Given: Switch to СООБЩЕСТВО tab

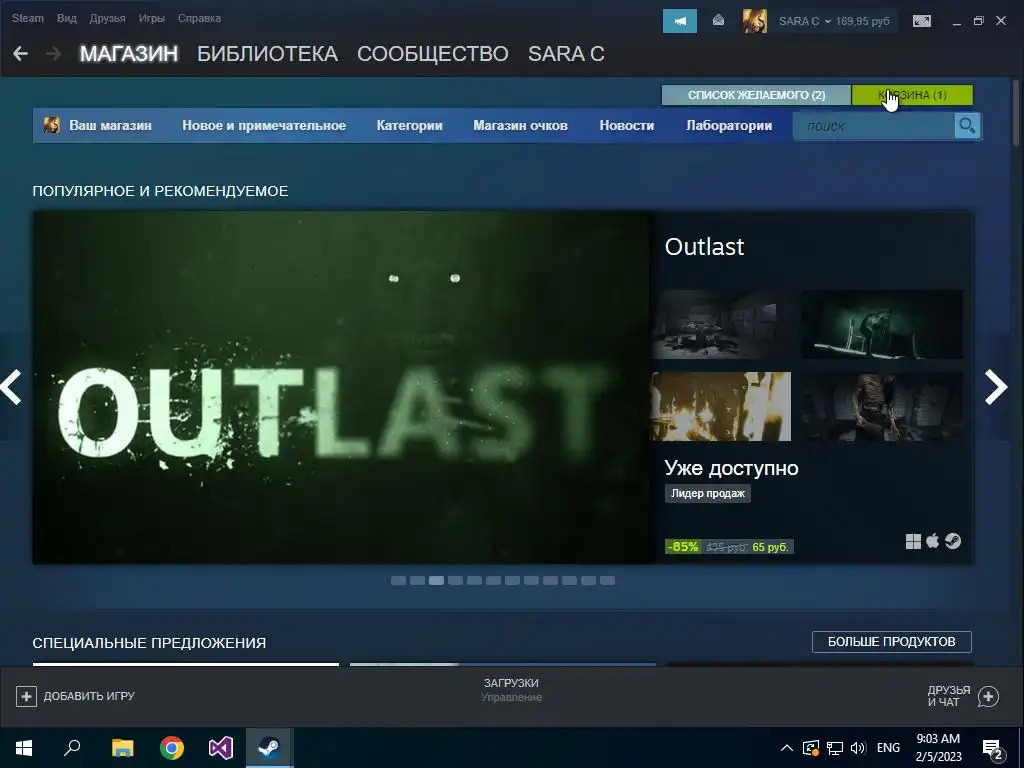Looking at the screenshot, I should [x=432, y=54].
